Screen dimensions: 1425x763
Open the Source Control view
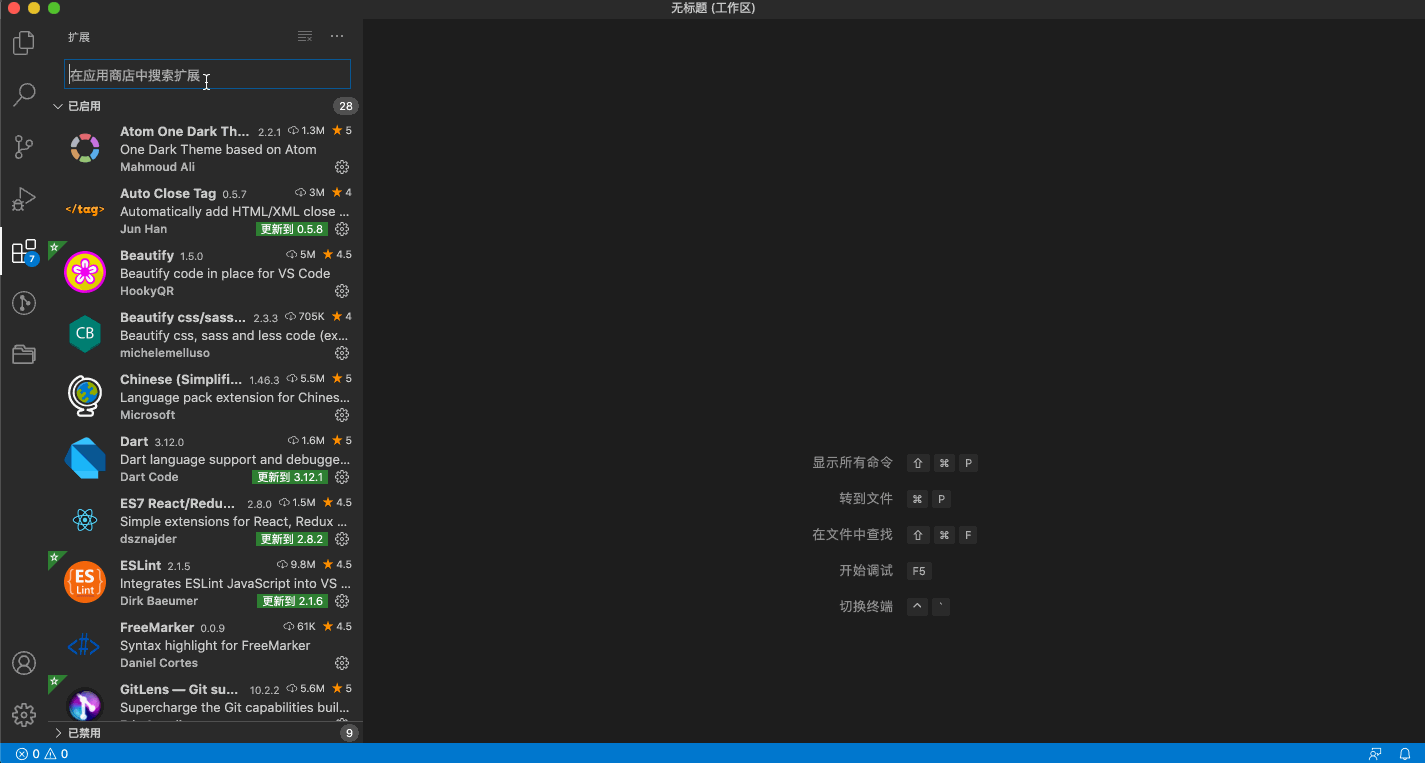24,147
